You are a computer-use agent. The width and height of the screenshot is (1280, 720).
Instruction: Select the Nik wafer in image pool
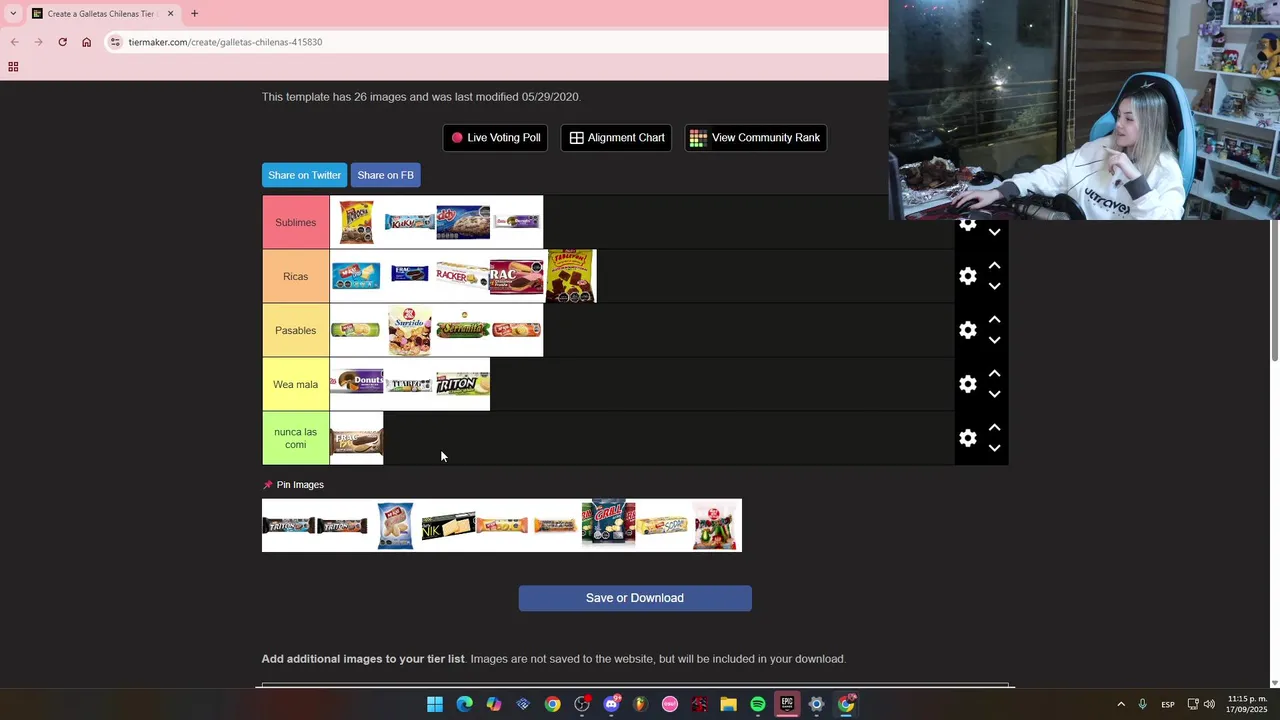point(448,526)
